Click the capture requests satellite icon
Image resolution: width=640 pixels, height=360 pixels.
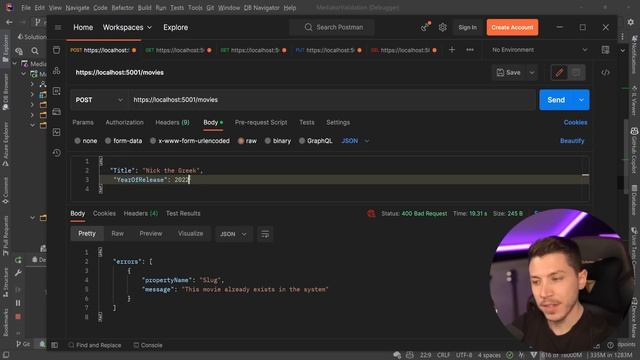[x=425, y=27]
